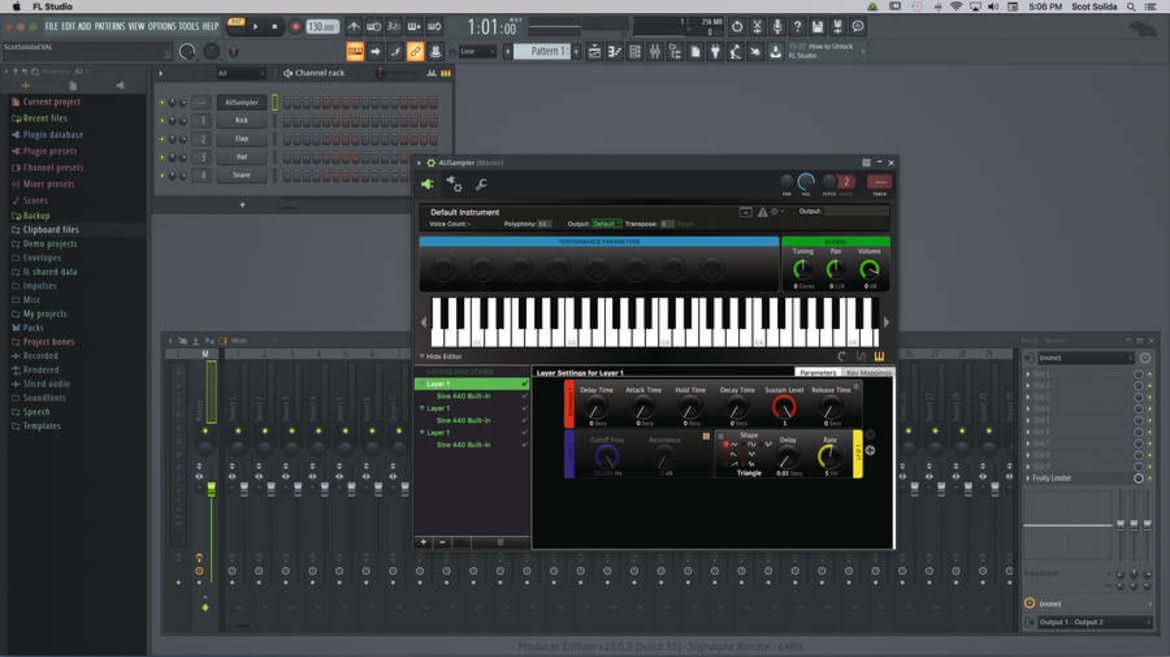
Task: Add a layer with the plus button
Action: pos(423,543)
